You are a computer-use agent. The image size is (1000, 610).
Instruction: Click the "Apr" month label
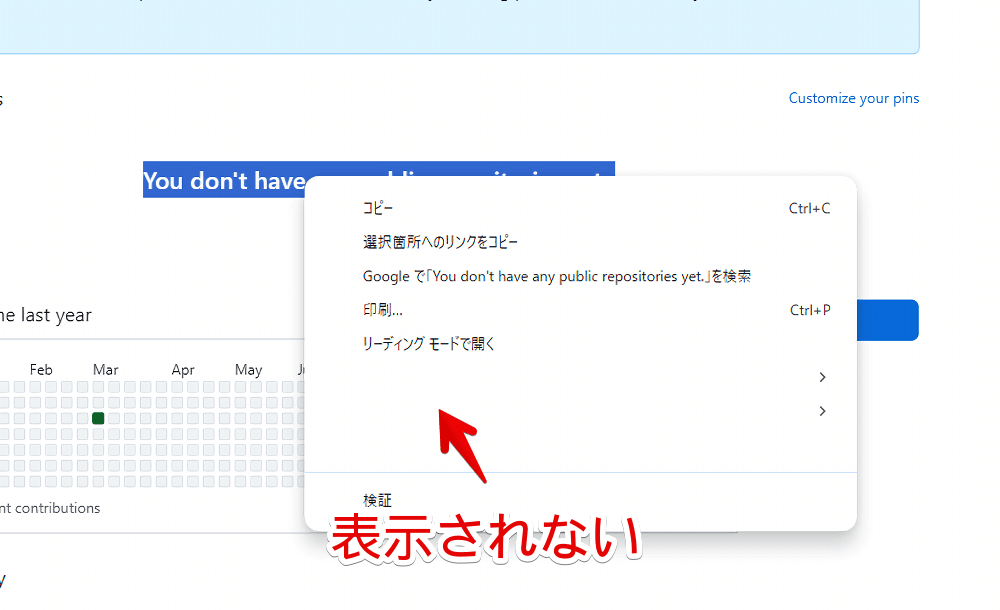[183, 369]
